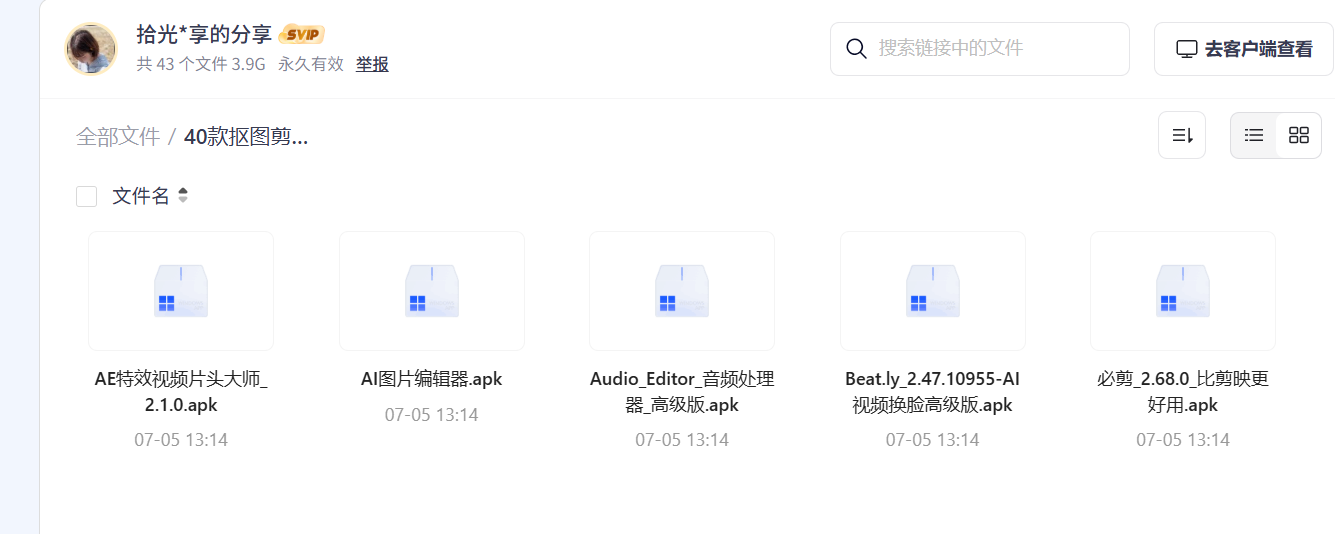
Task: Sort by 文件名 using the arrow toggle
Action: [x=183, y=196]
